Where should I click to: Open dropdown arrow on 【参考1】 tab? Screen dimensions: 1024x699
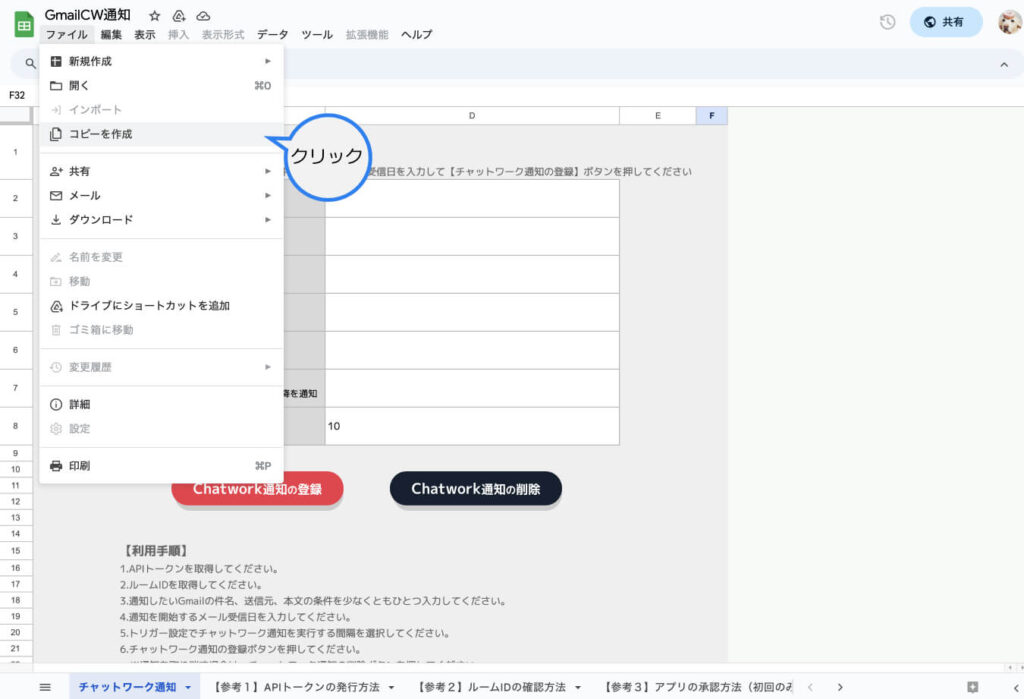pyautogui.click(x=391, y=688)
